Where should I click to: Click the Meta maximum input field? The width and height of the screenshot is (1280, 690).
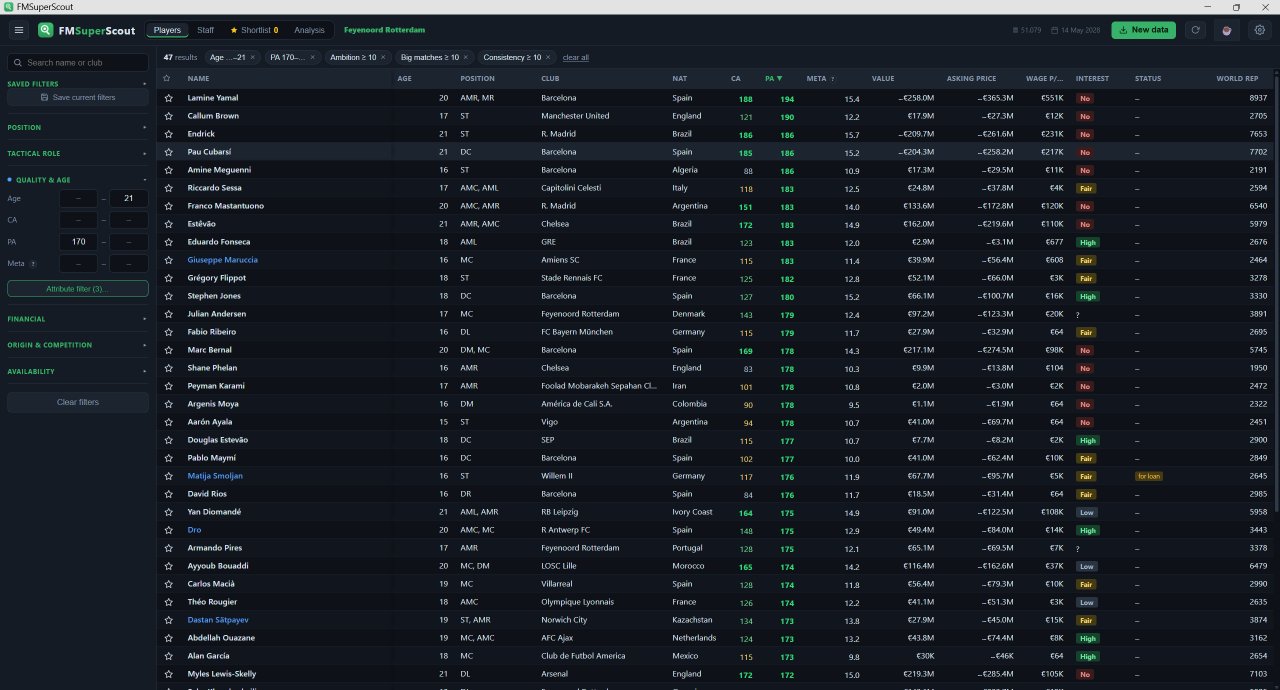[129, 264]
